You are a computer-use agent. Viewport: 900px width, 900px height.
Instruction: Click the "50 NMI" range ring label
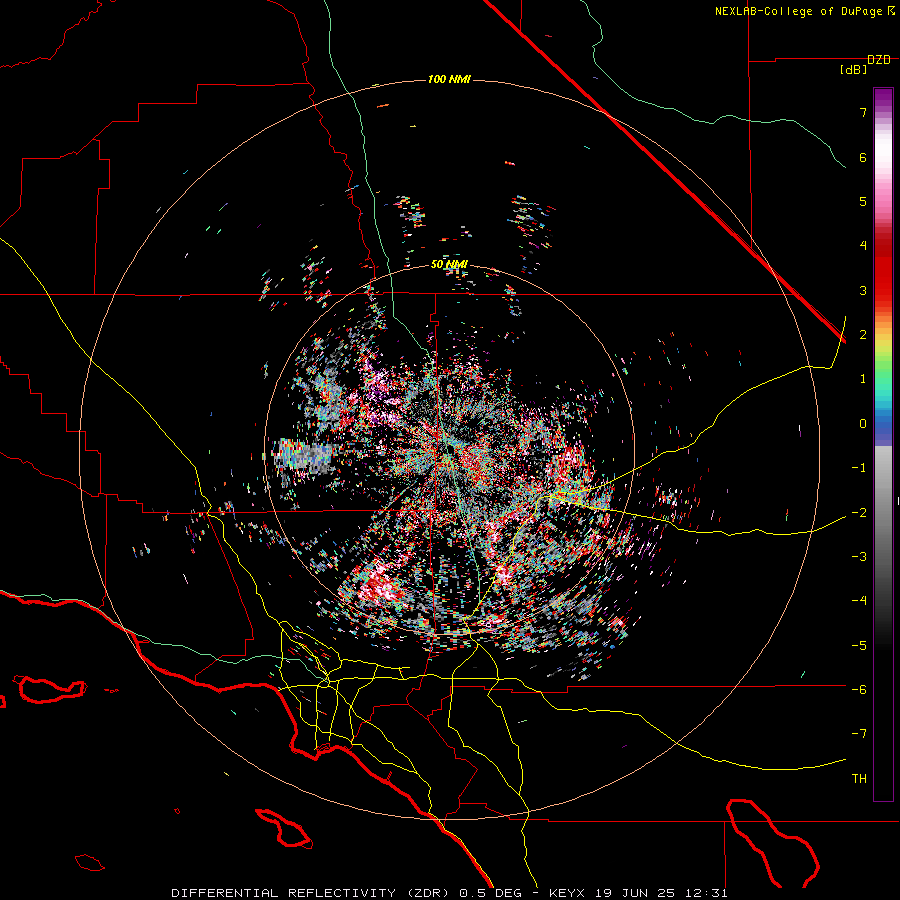[x=449, y=265]
